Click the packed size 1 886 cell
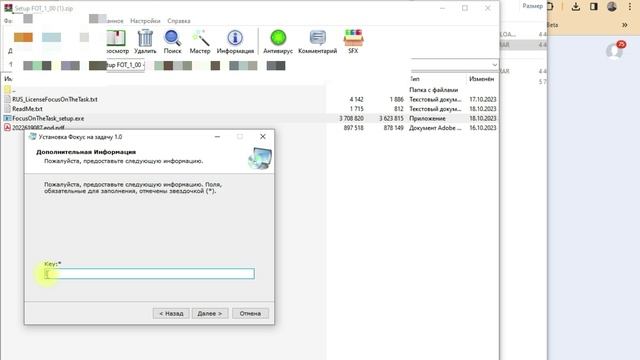This screenshot has height=360, width=640. click(x=396, y=99)
